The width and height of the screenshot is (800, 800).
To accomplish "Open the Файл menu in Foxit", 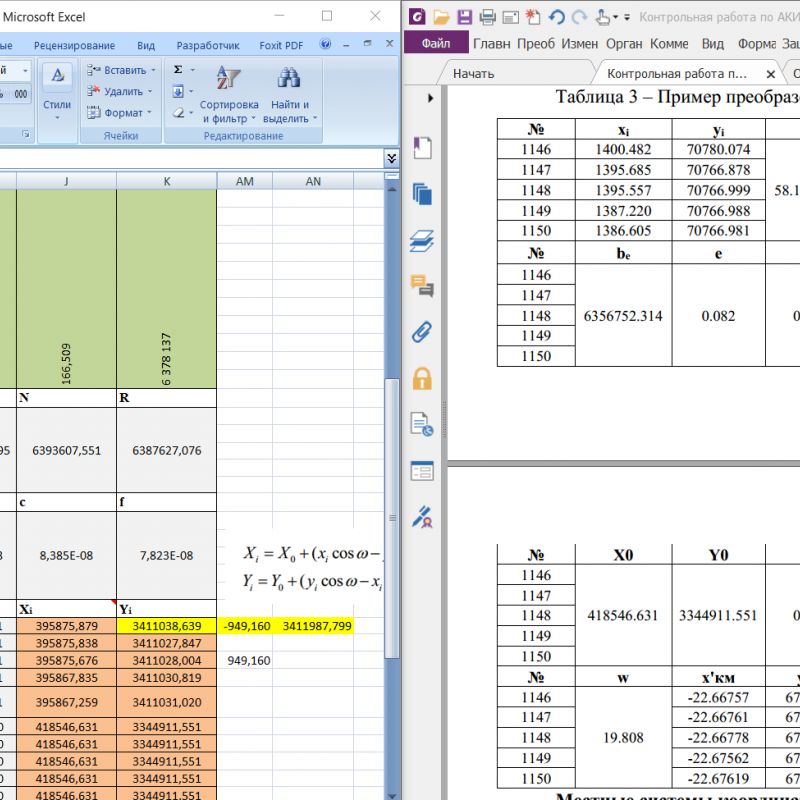I will 436,44.
